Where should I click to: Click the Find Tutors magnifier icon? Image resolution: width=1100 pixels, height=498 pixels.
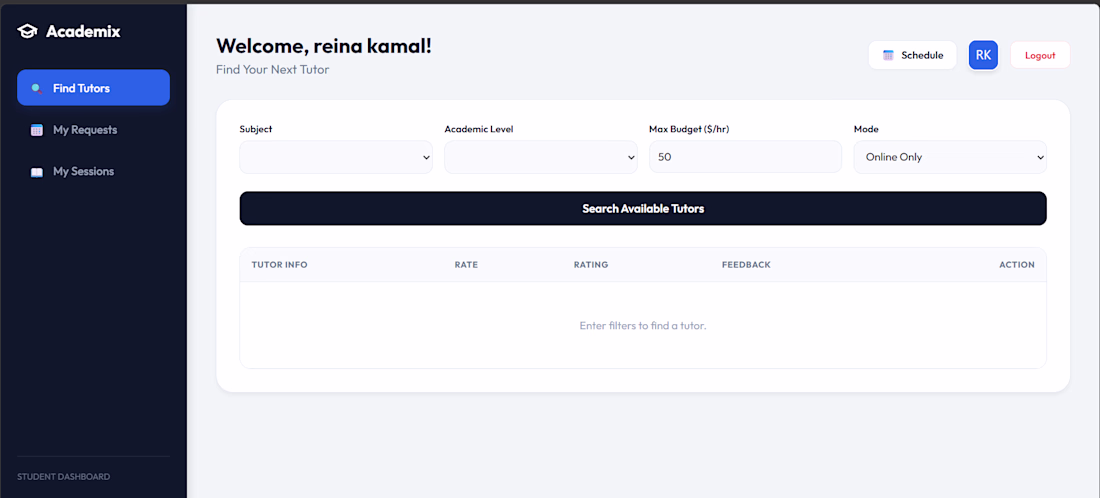pos(36,88)
